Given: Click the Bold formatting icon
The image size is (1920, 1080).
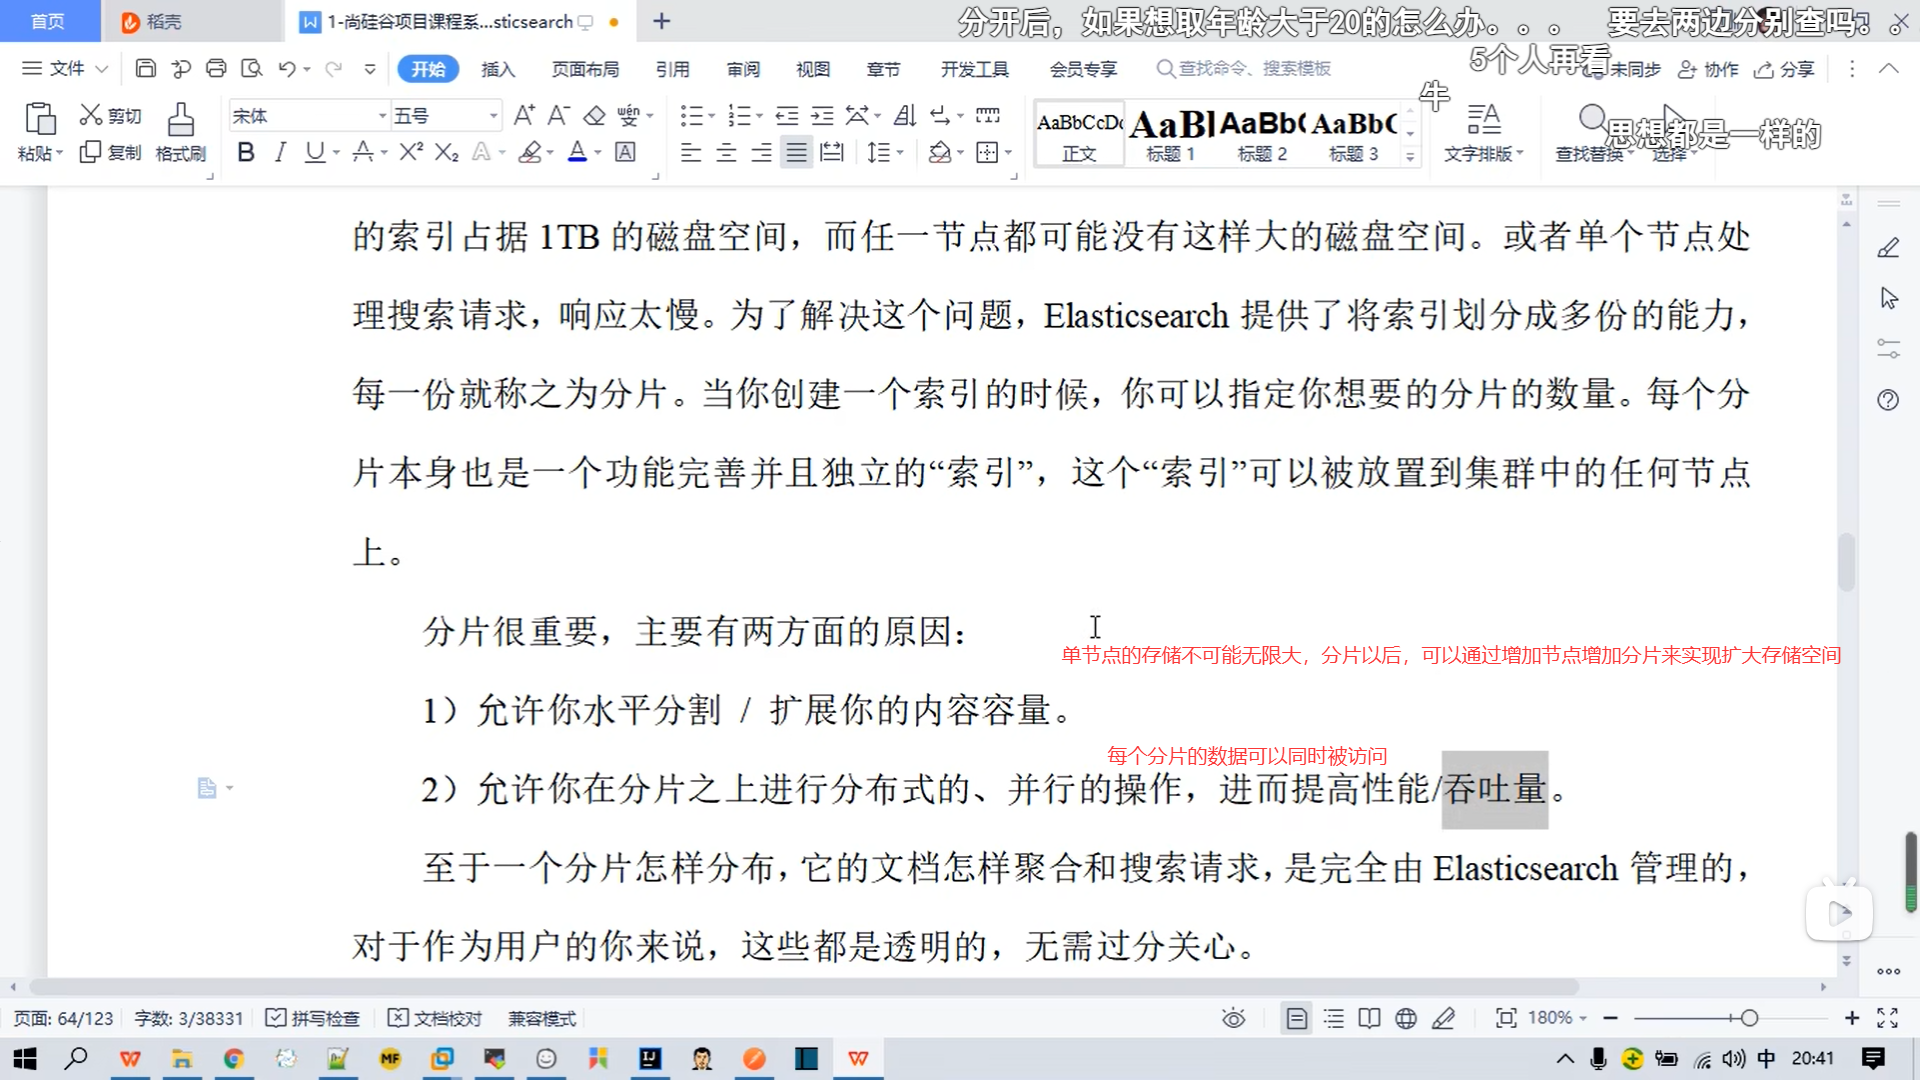Looking at the screenshot, I should tap(246, 152).
